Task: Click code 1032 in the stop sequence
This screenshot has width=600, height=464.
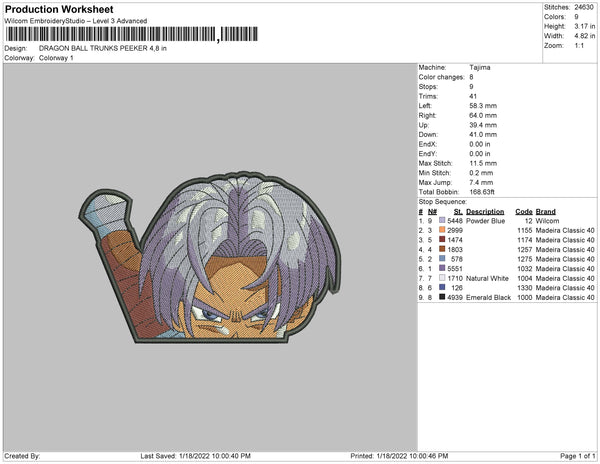Action: 525,269
